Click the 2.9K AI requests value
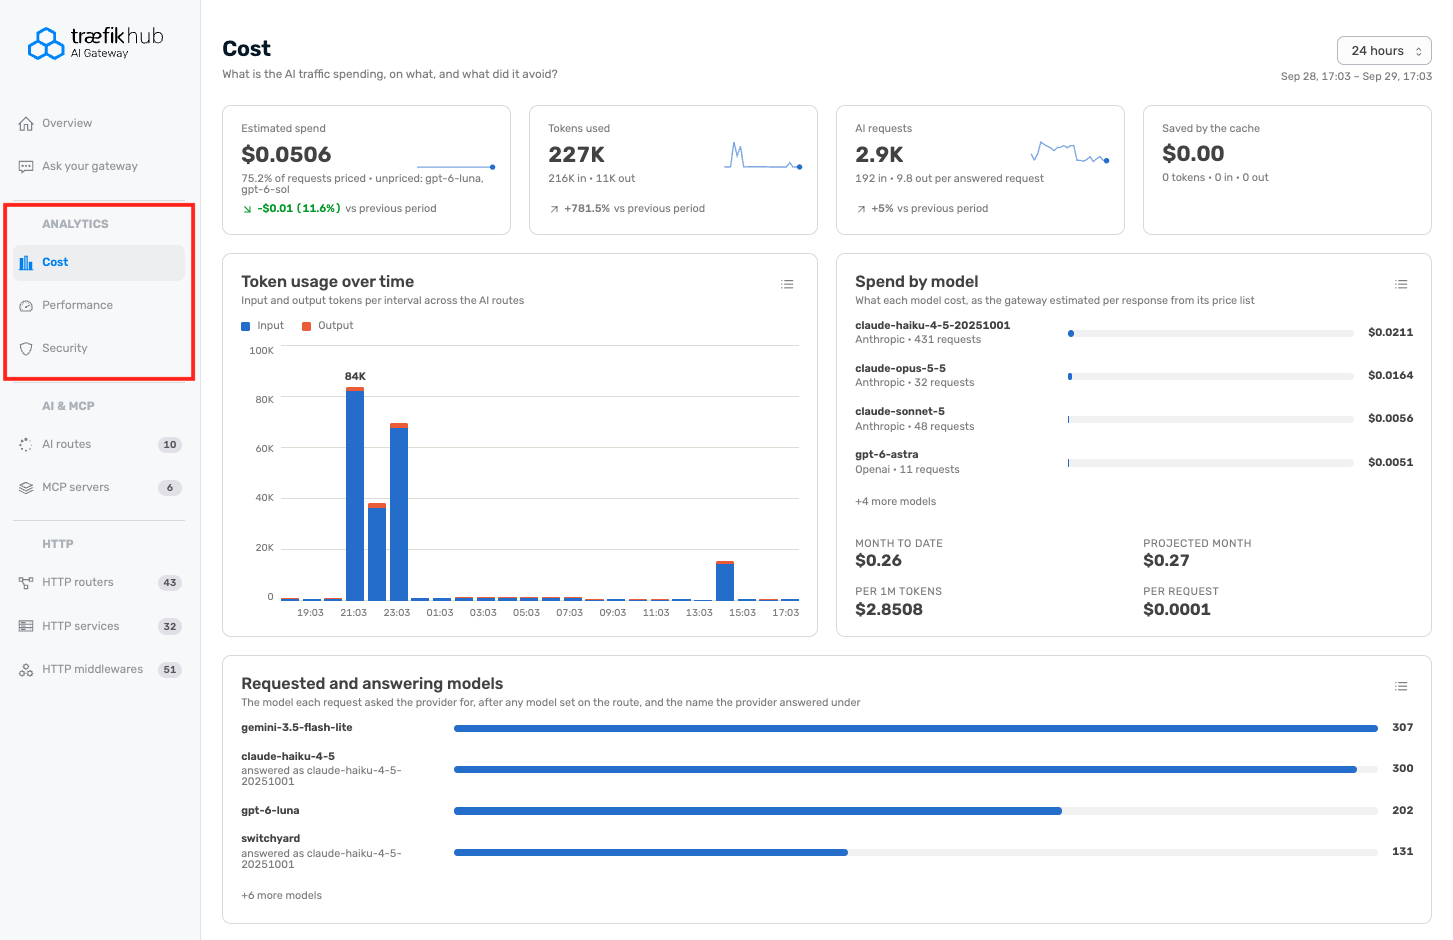Image resolution: width=1453 pixels, height=940 pixels. pos(880,155)
